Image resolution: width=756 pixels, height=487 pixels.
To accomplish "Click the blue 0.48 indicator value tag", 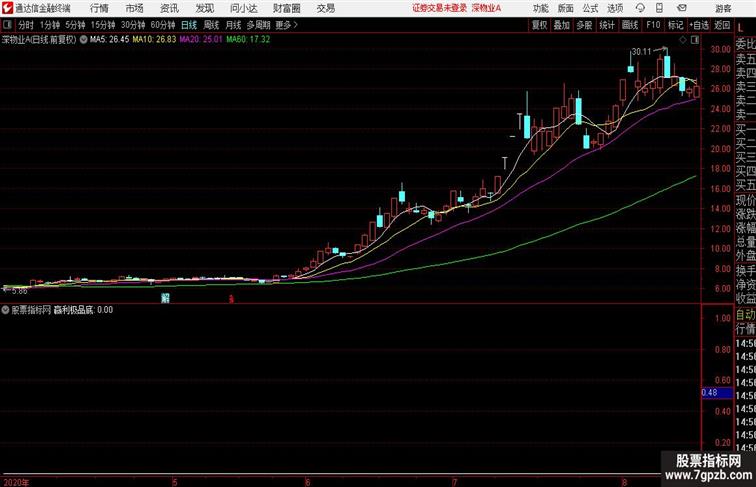I will point(716,392).
